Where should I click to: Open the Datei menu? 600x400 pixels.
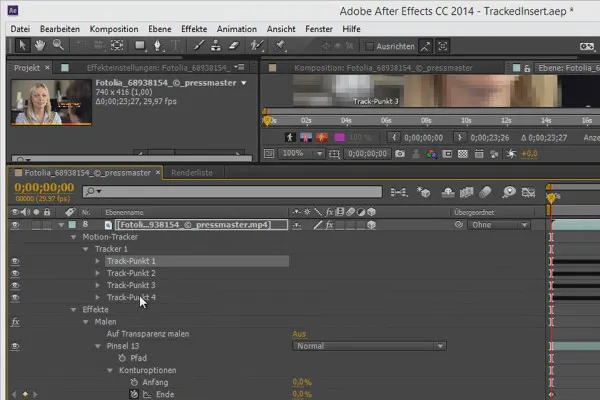[x=20, y=29]
